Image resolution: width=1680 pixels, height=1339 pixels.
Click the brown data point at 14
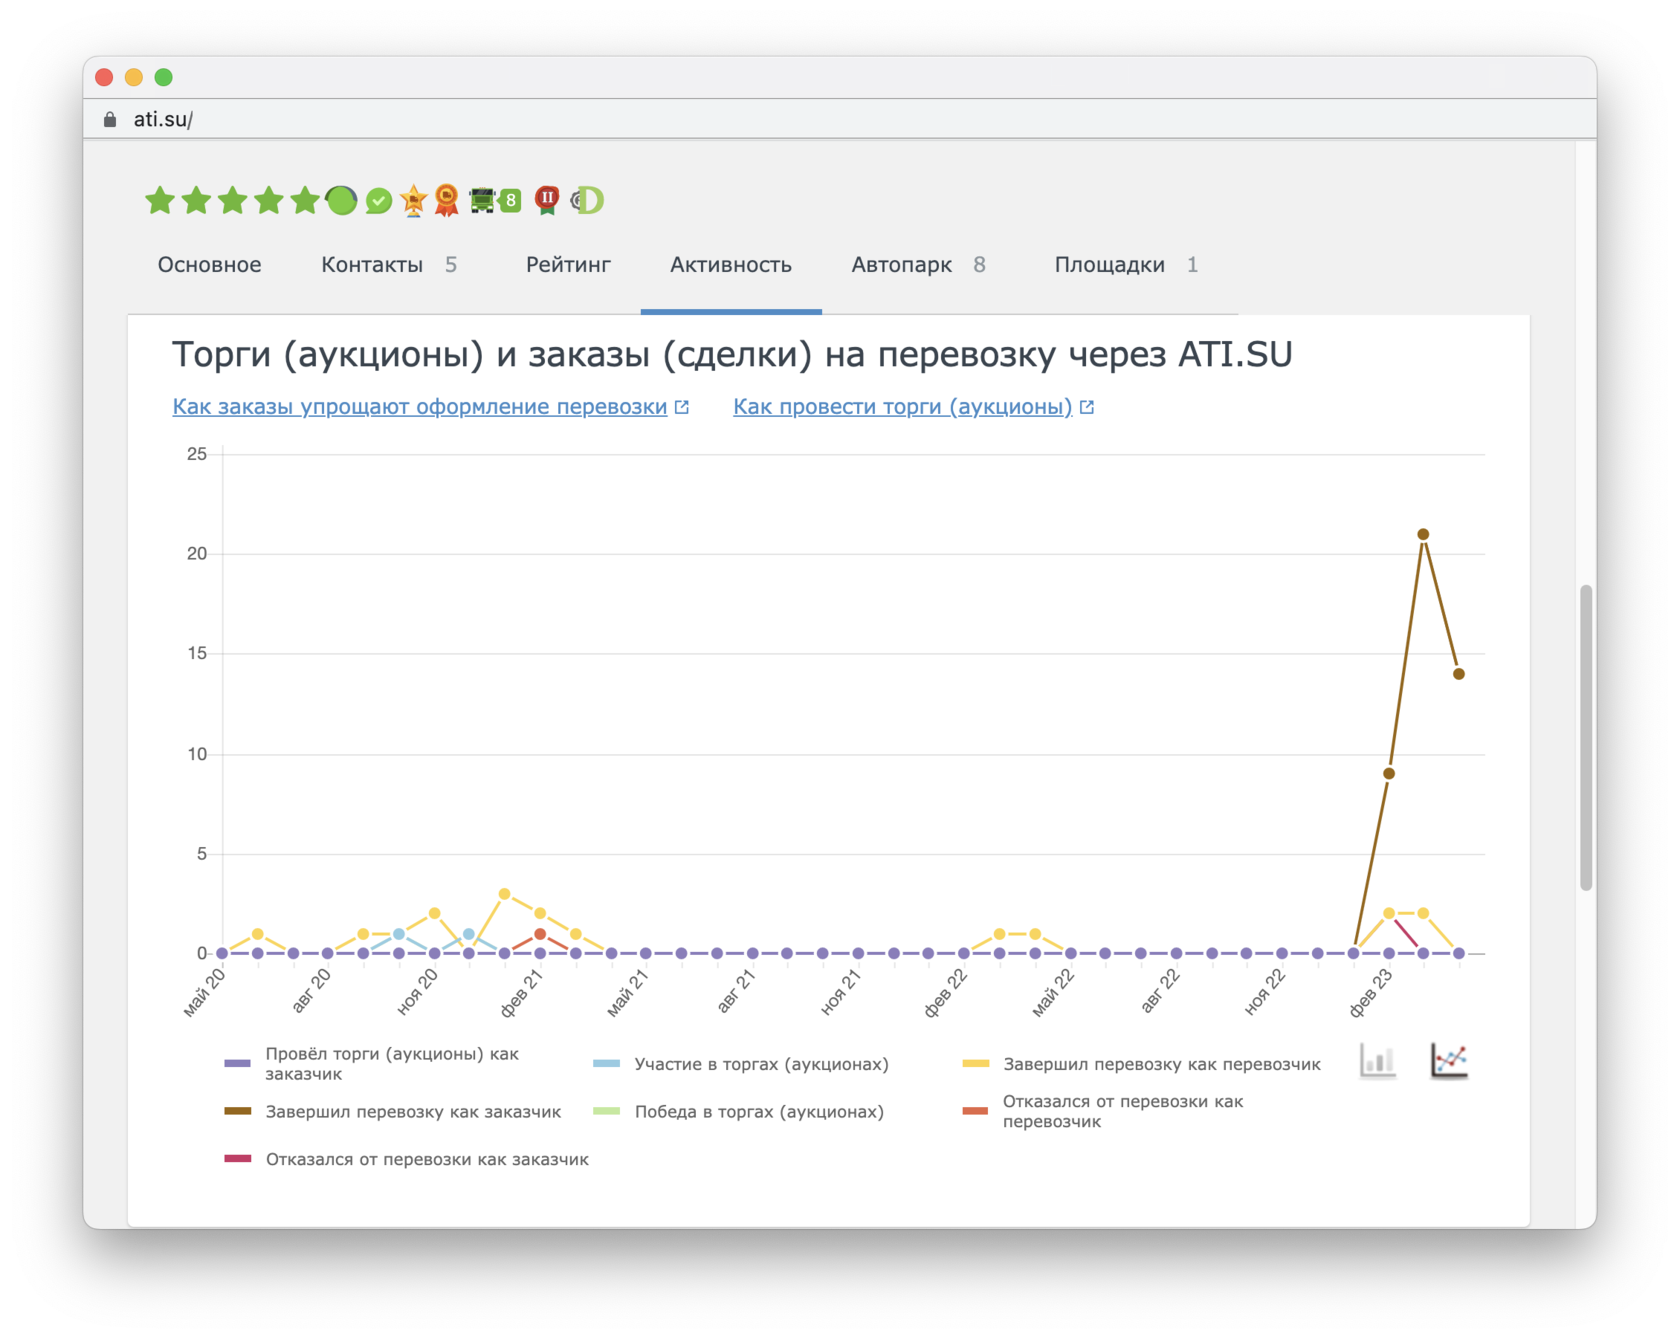(1459, 674)
